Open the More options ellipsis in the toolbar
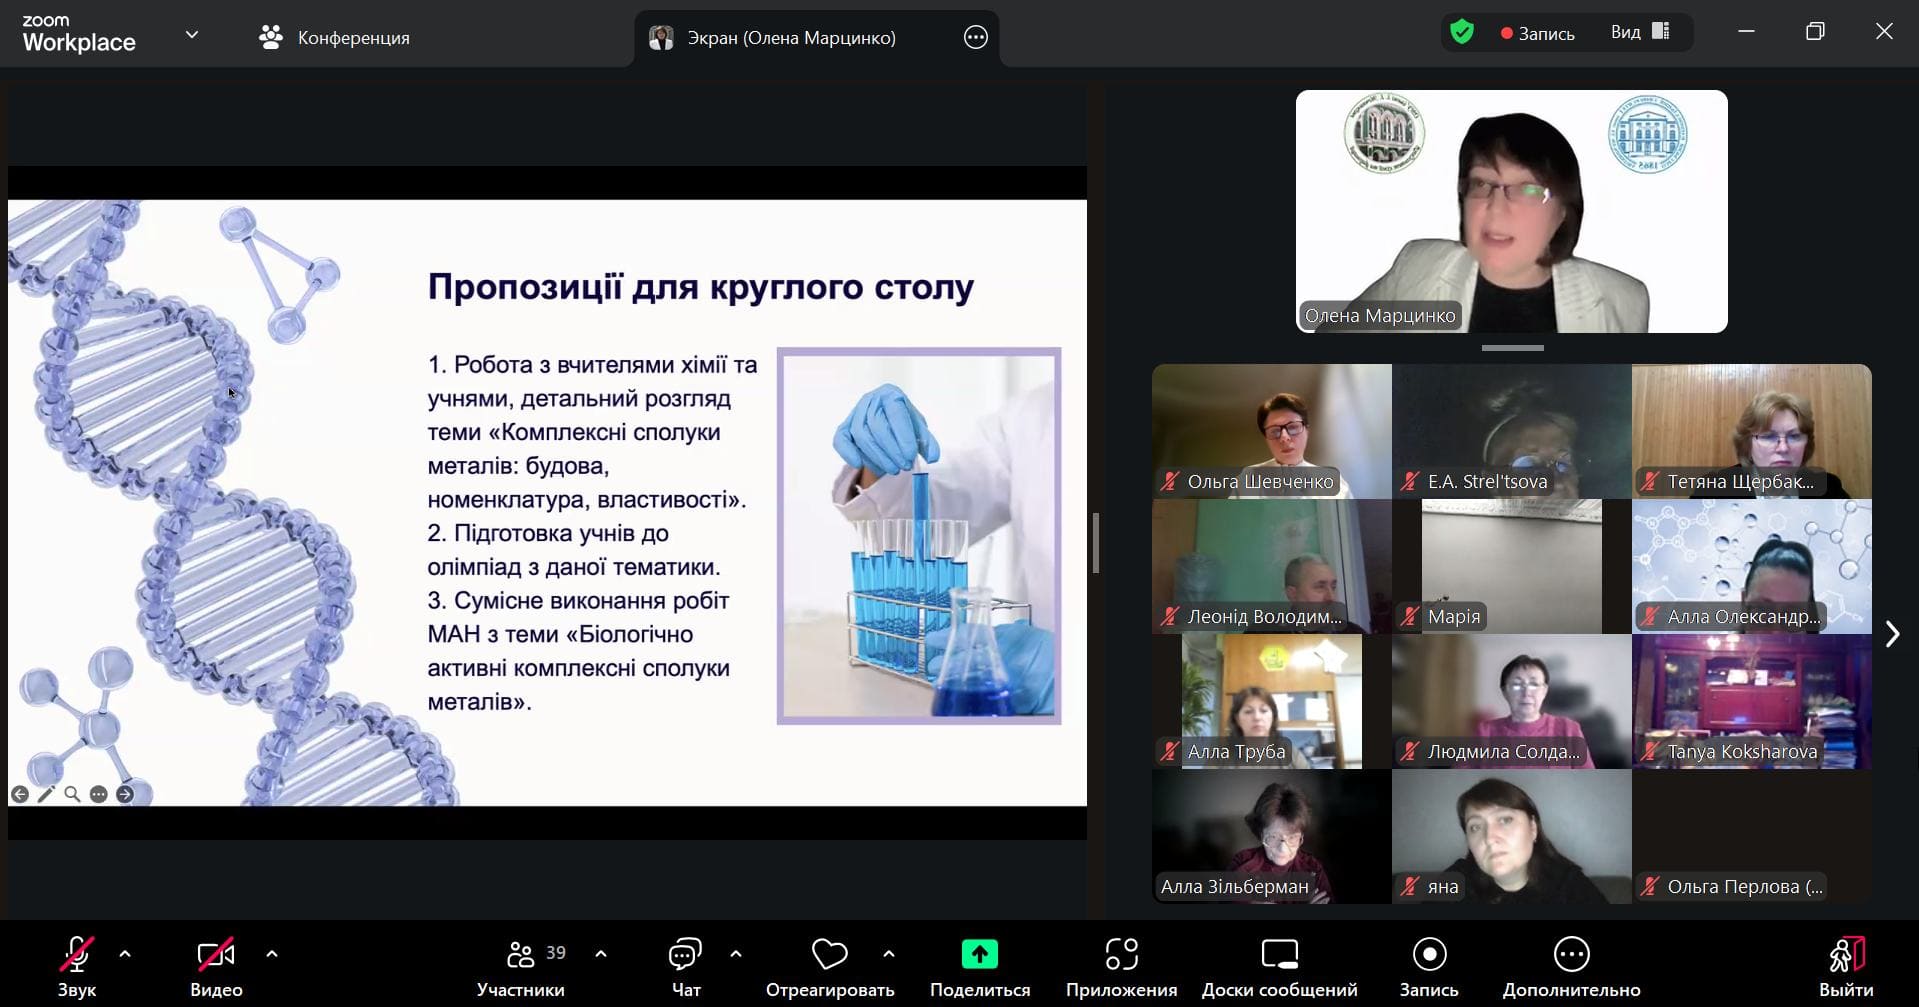This screenshot has height=1007, width=1919. click(1571, 956)
